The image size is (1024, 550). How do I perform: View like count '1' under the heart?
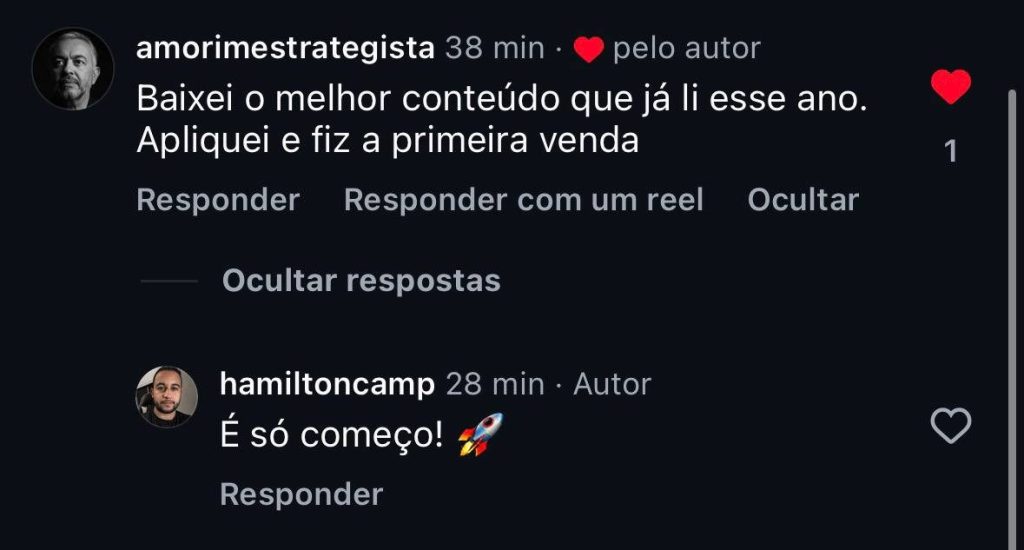pos(951,152)
